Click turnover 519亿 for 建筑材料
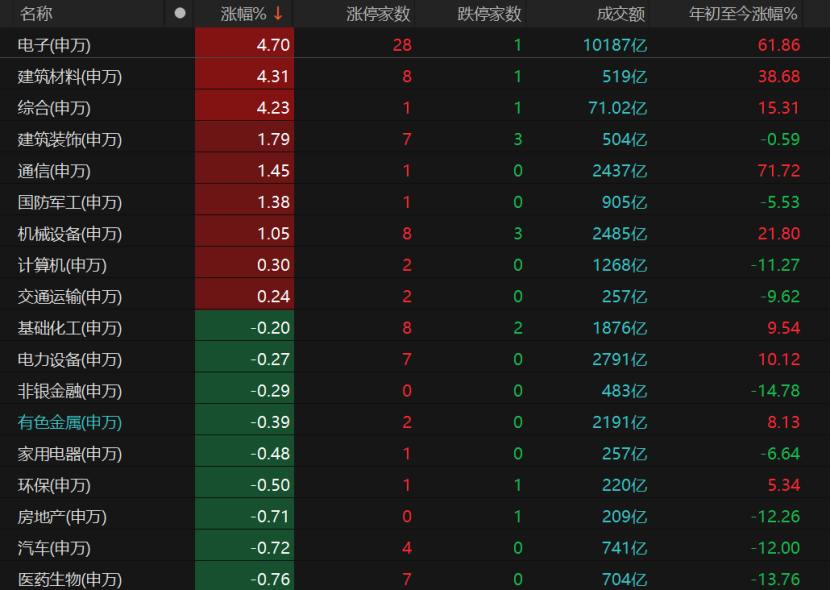Image resolution: width=831 pixels, height=590 pixels. [624, 76]
